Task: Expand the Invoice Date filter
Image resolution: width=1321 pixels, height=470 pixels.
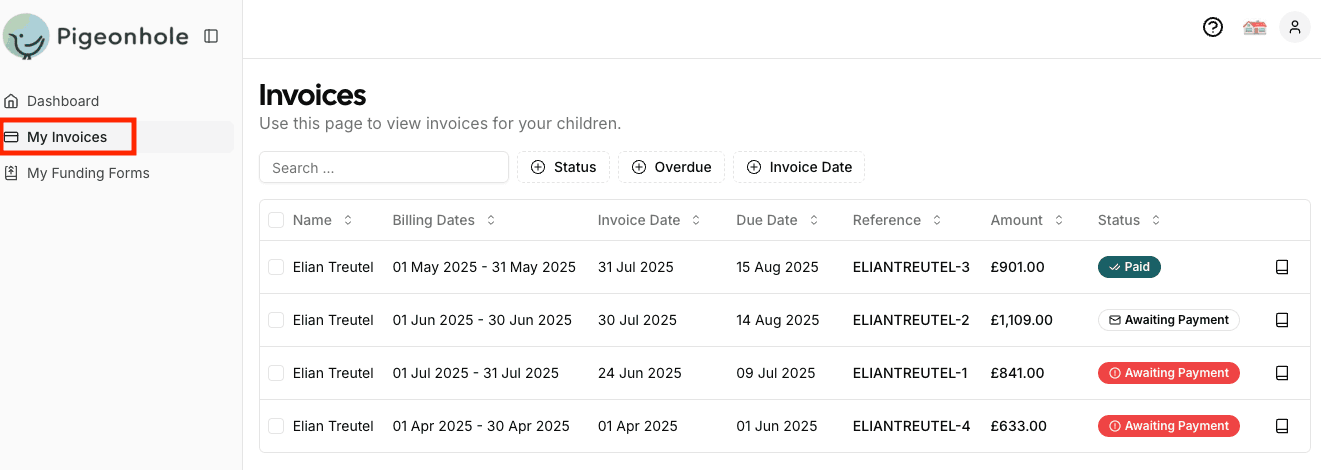Action: point(798,167)
